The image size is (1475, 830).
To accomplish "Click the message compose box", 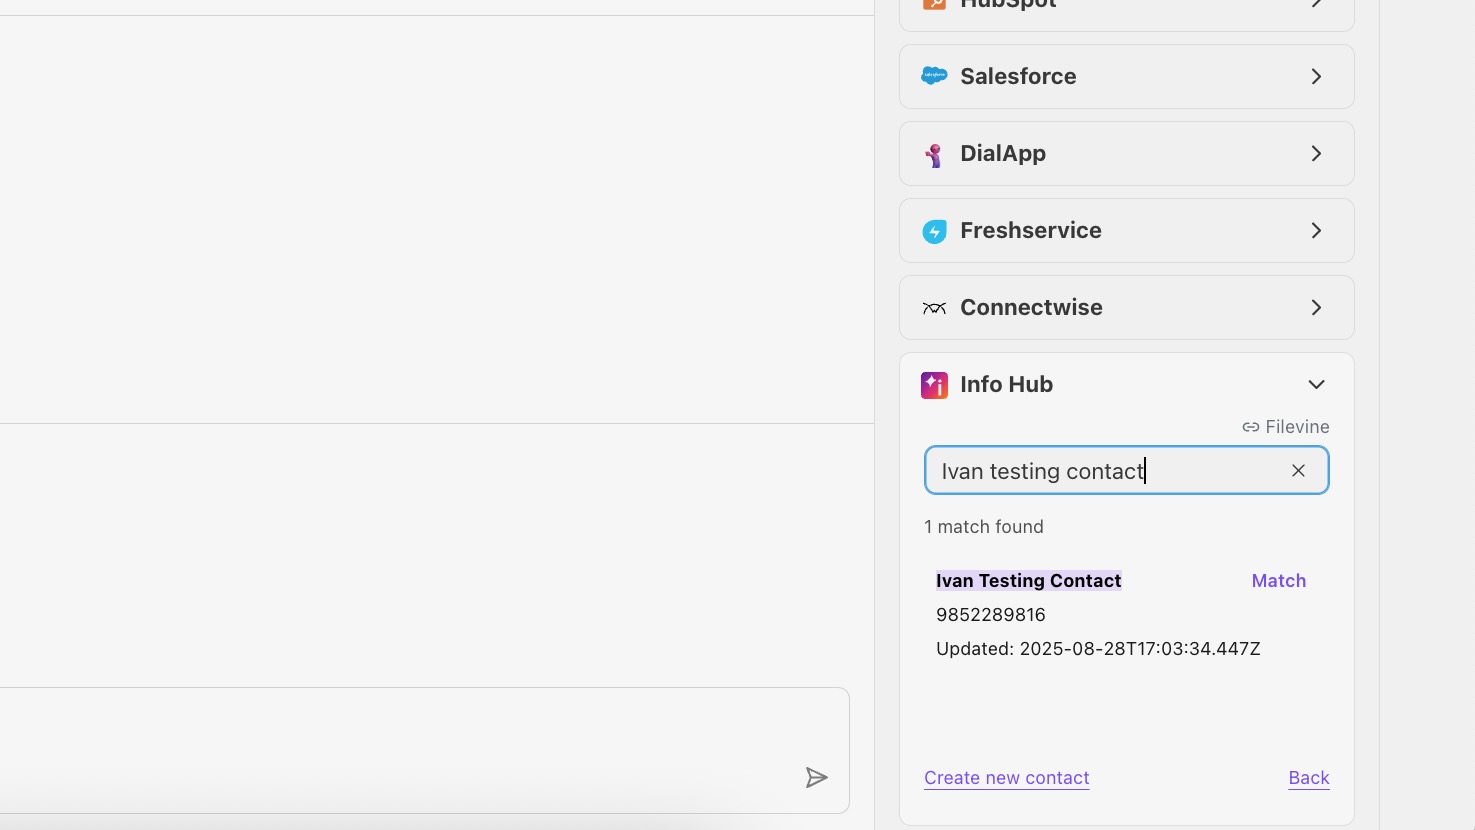I will pos(424,750).
